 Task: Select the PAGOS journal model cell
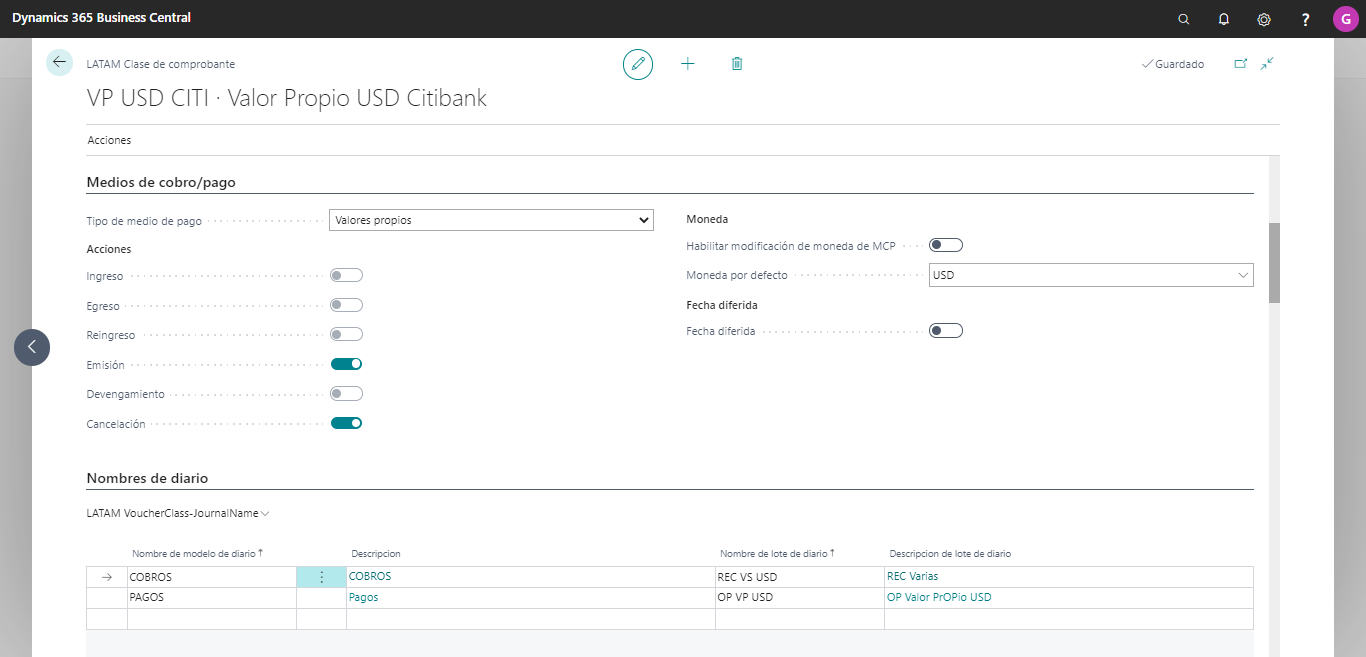(x=212, y=598)
